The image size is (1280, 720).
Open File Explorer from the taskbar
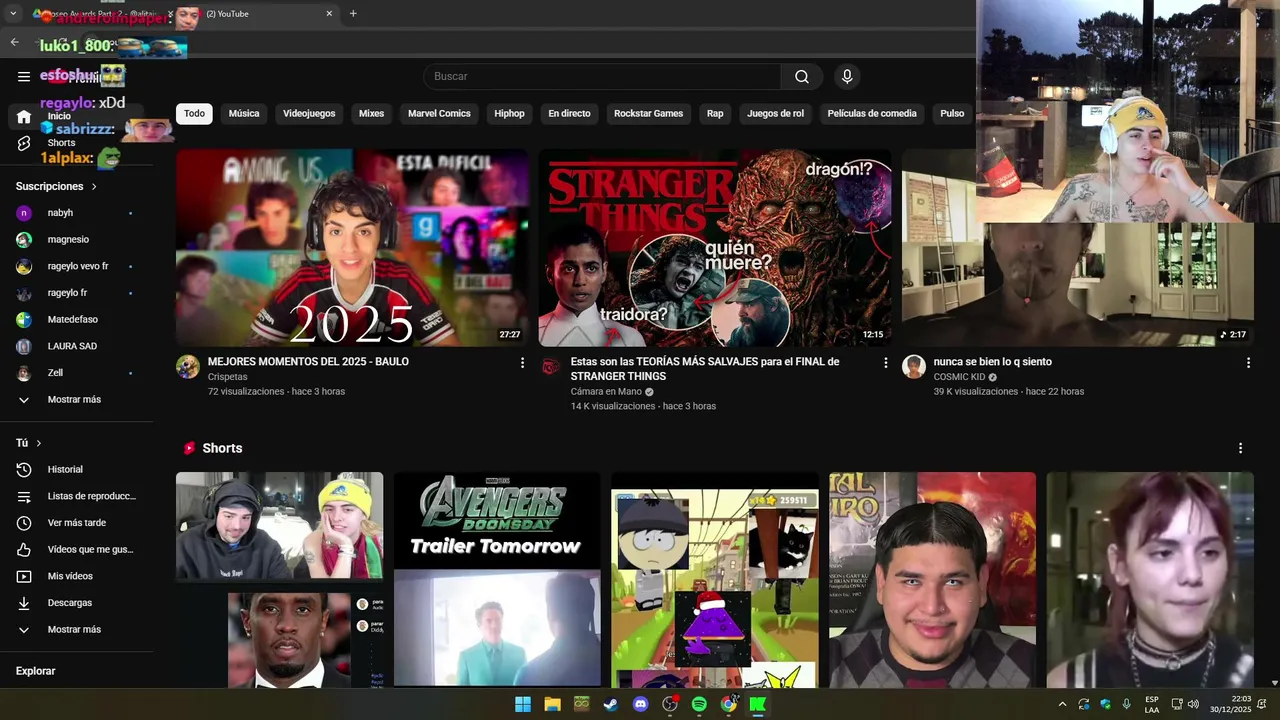tap(552, 704)
